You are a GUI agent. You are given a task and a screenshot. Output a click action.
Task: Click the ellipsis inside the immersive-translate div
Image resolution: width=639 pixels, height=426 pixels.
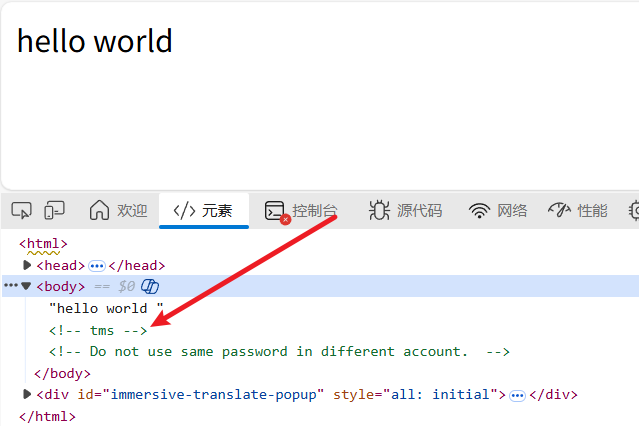click(517, 394)
